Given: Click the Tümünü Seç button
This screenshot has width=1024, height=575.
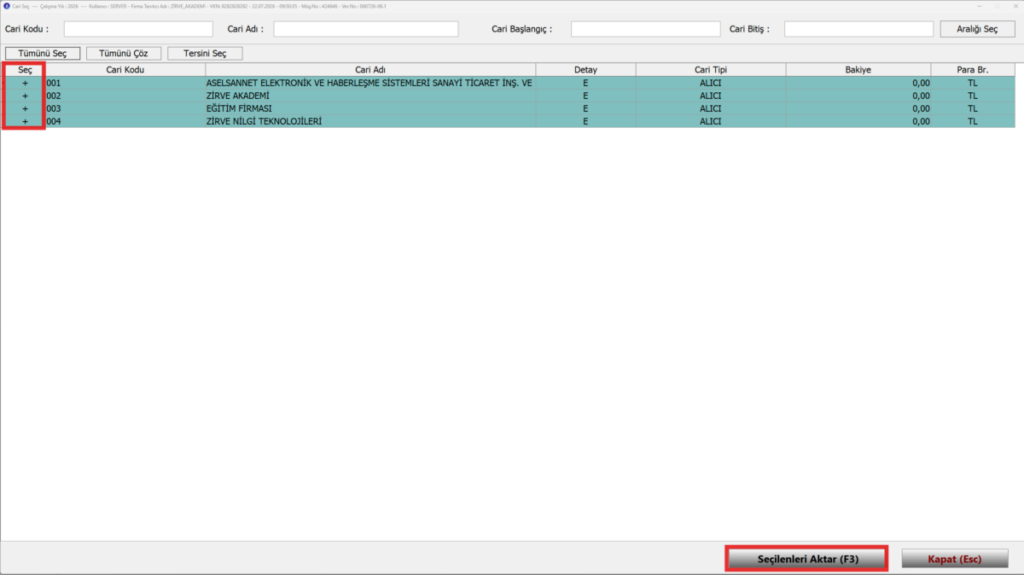Looking at the screenshot, I should click(x=42, y=53).
